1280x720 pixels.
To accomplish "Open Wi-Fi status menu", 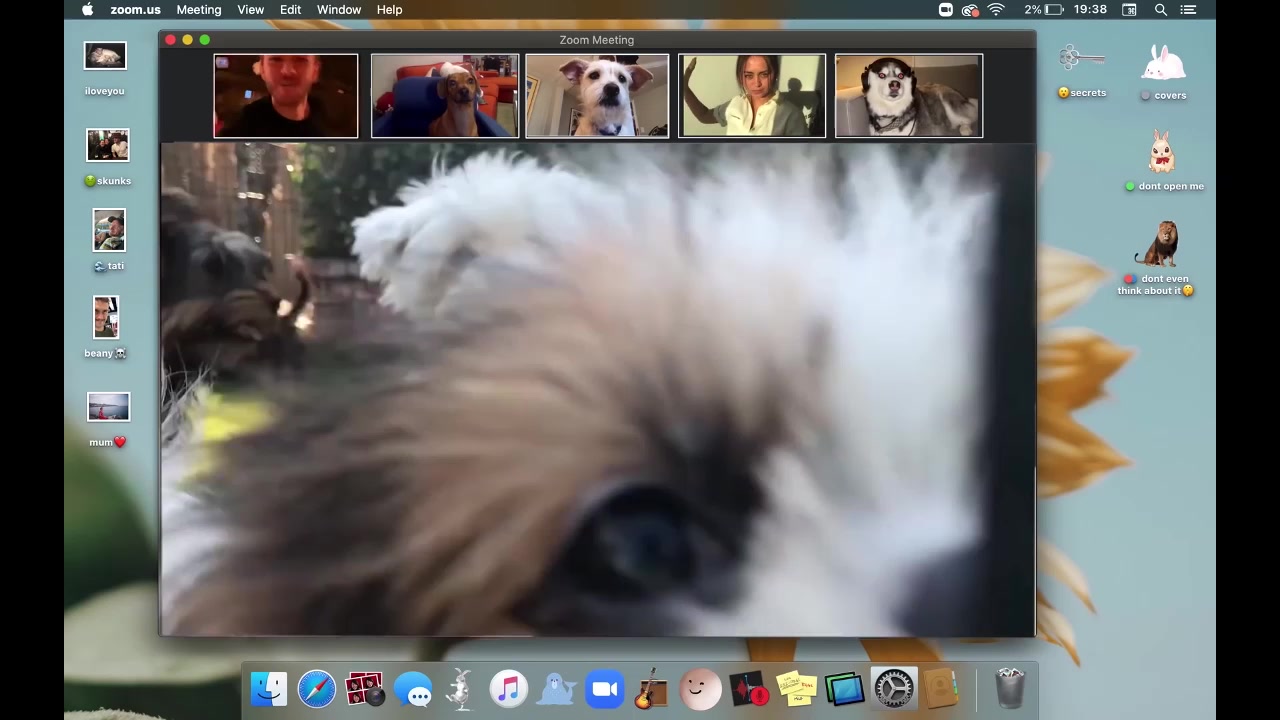I will 996,10.
